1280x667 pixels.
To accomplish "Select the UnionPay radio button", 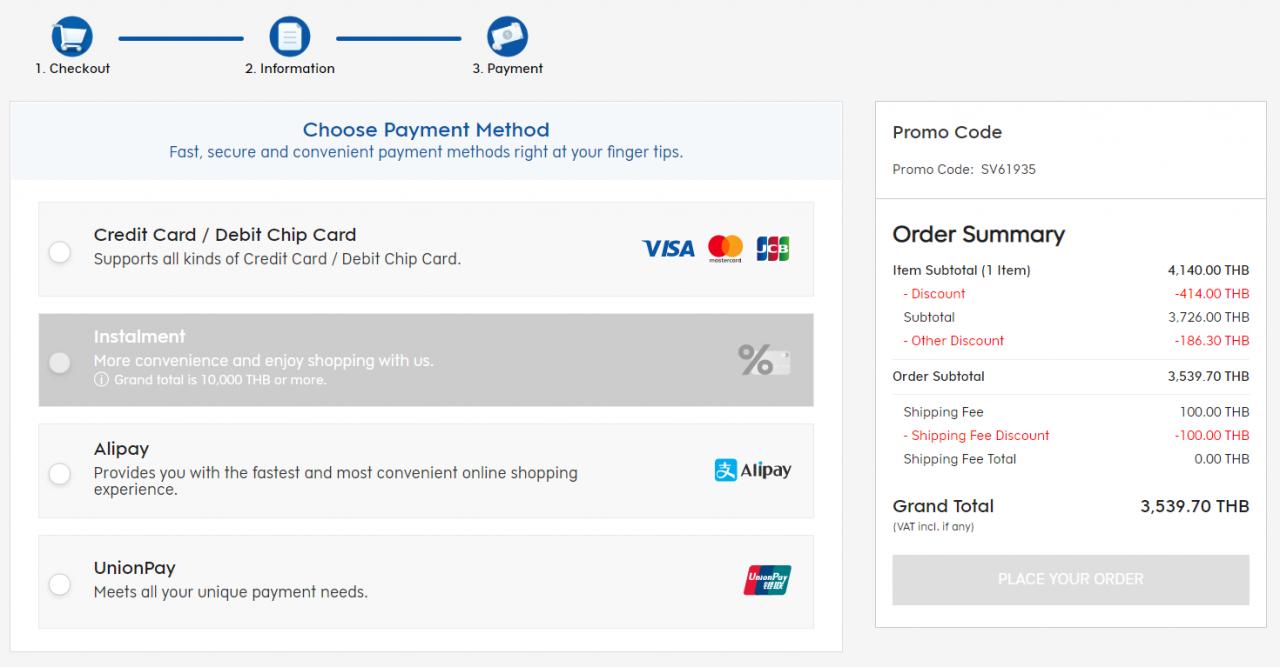I will (60, 584).
